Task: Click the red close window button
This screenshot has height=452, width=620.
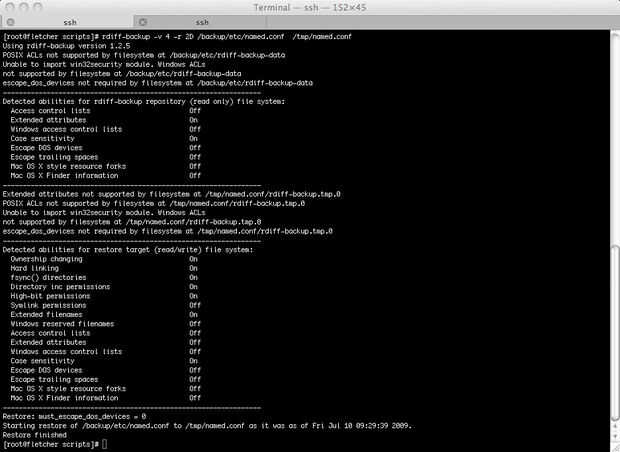Action: click(x=10, y=7)
